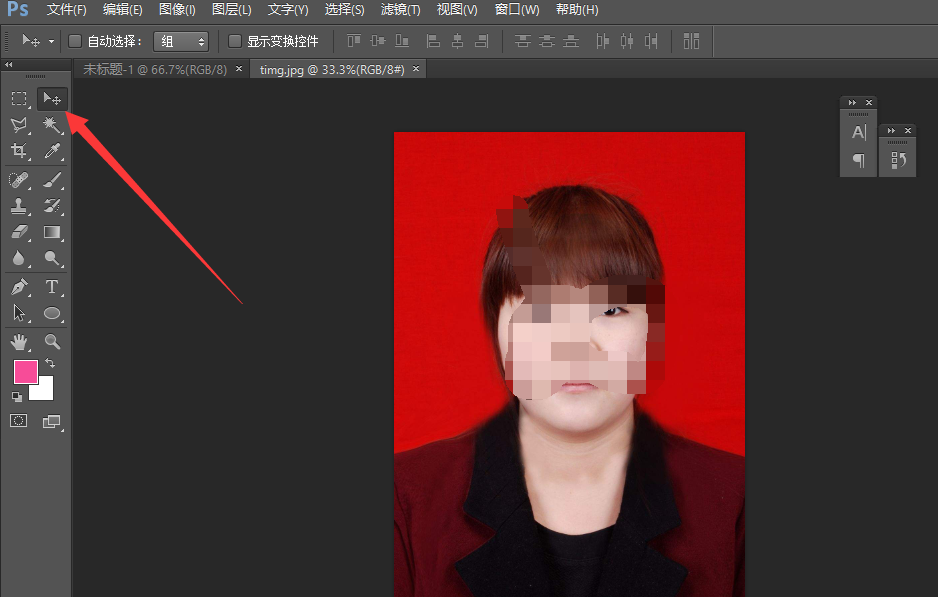
Task: Select the Magic Wand tool
Action: click(x=52, y=124)
